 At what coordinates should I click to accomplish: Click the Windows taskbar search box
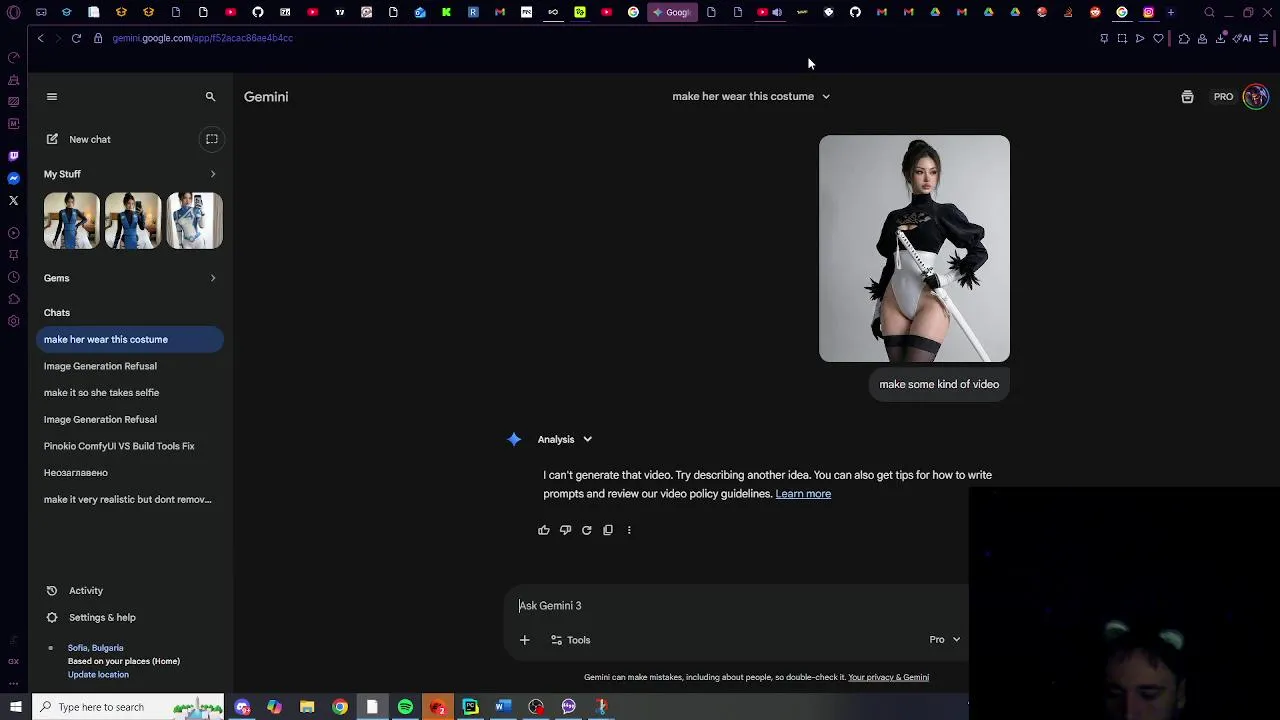127,707
